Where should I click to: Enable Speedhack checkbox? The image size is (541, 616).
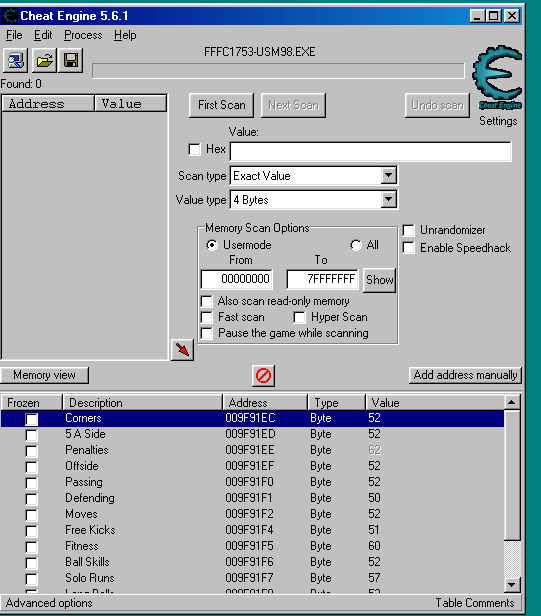[409, 248]
